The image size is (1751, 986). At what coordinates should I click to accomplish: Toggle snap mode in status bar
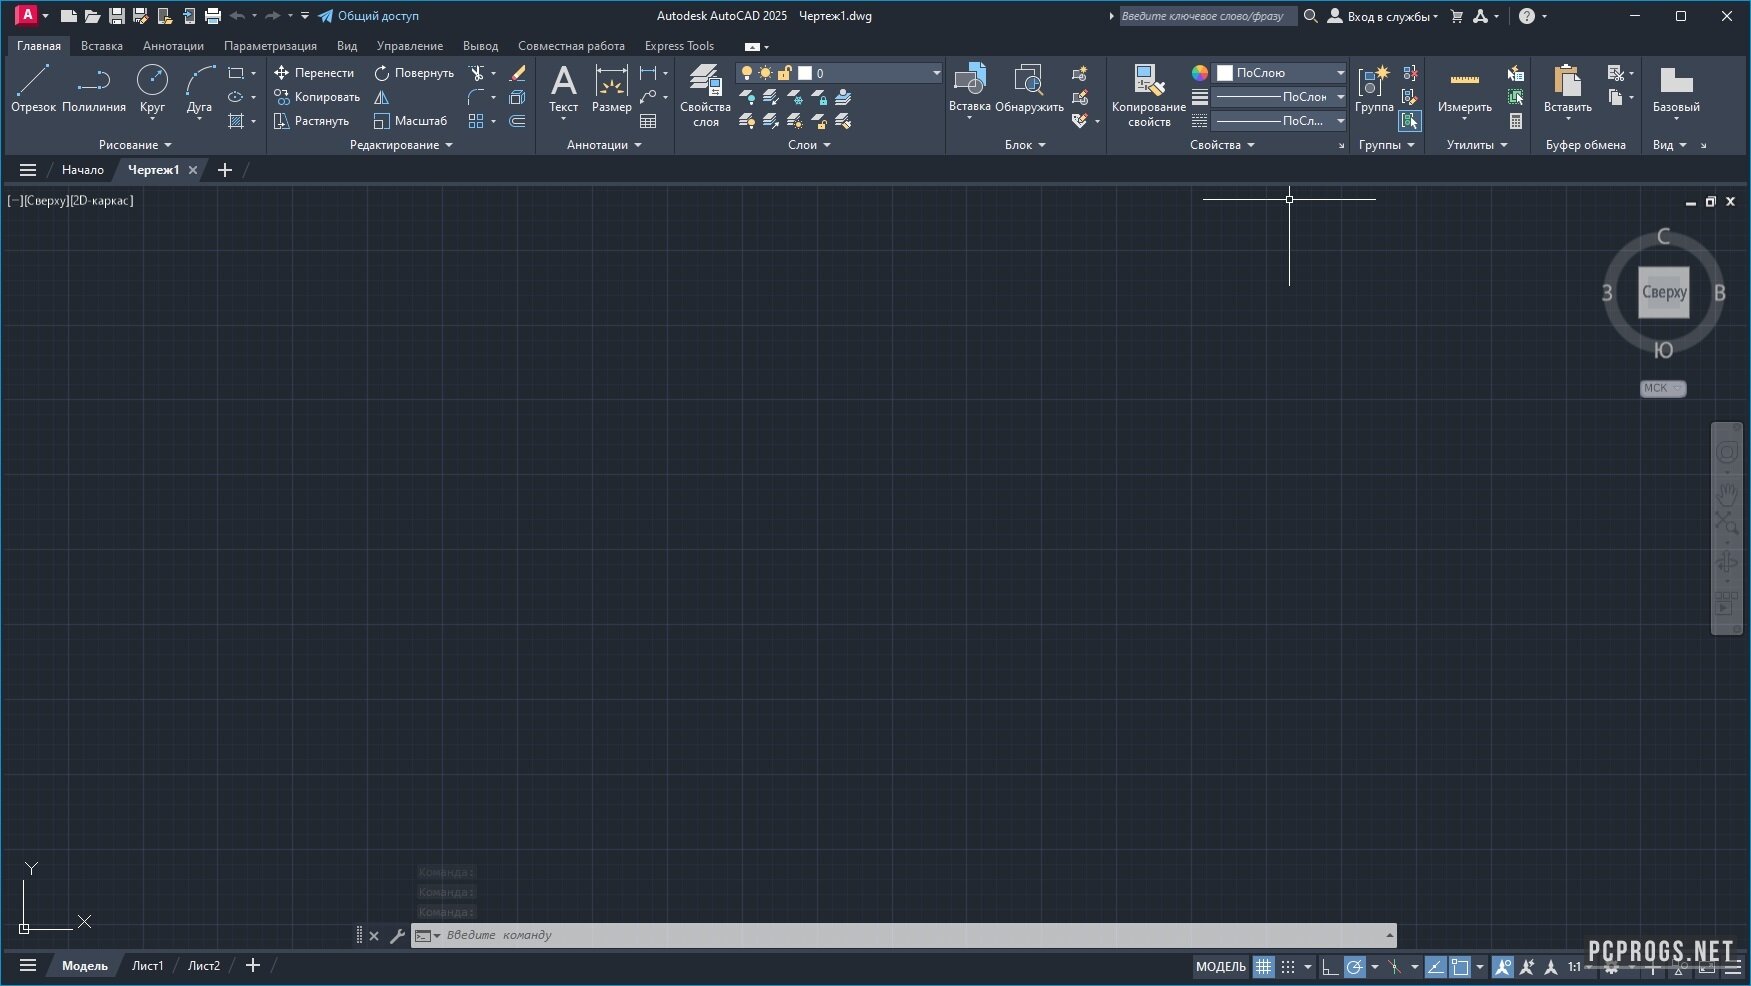[1288, 967]
